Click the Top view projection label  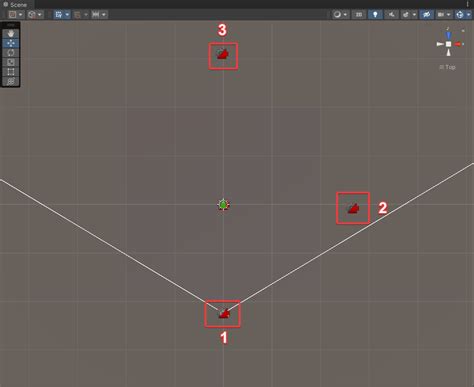point(450,67)
